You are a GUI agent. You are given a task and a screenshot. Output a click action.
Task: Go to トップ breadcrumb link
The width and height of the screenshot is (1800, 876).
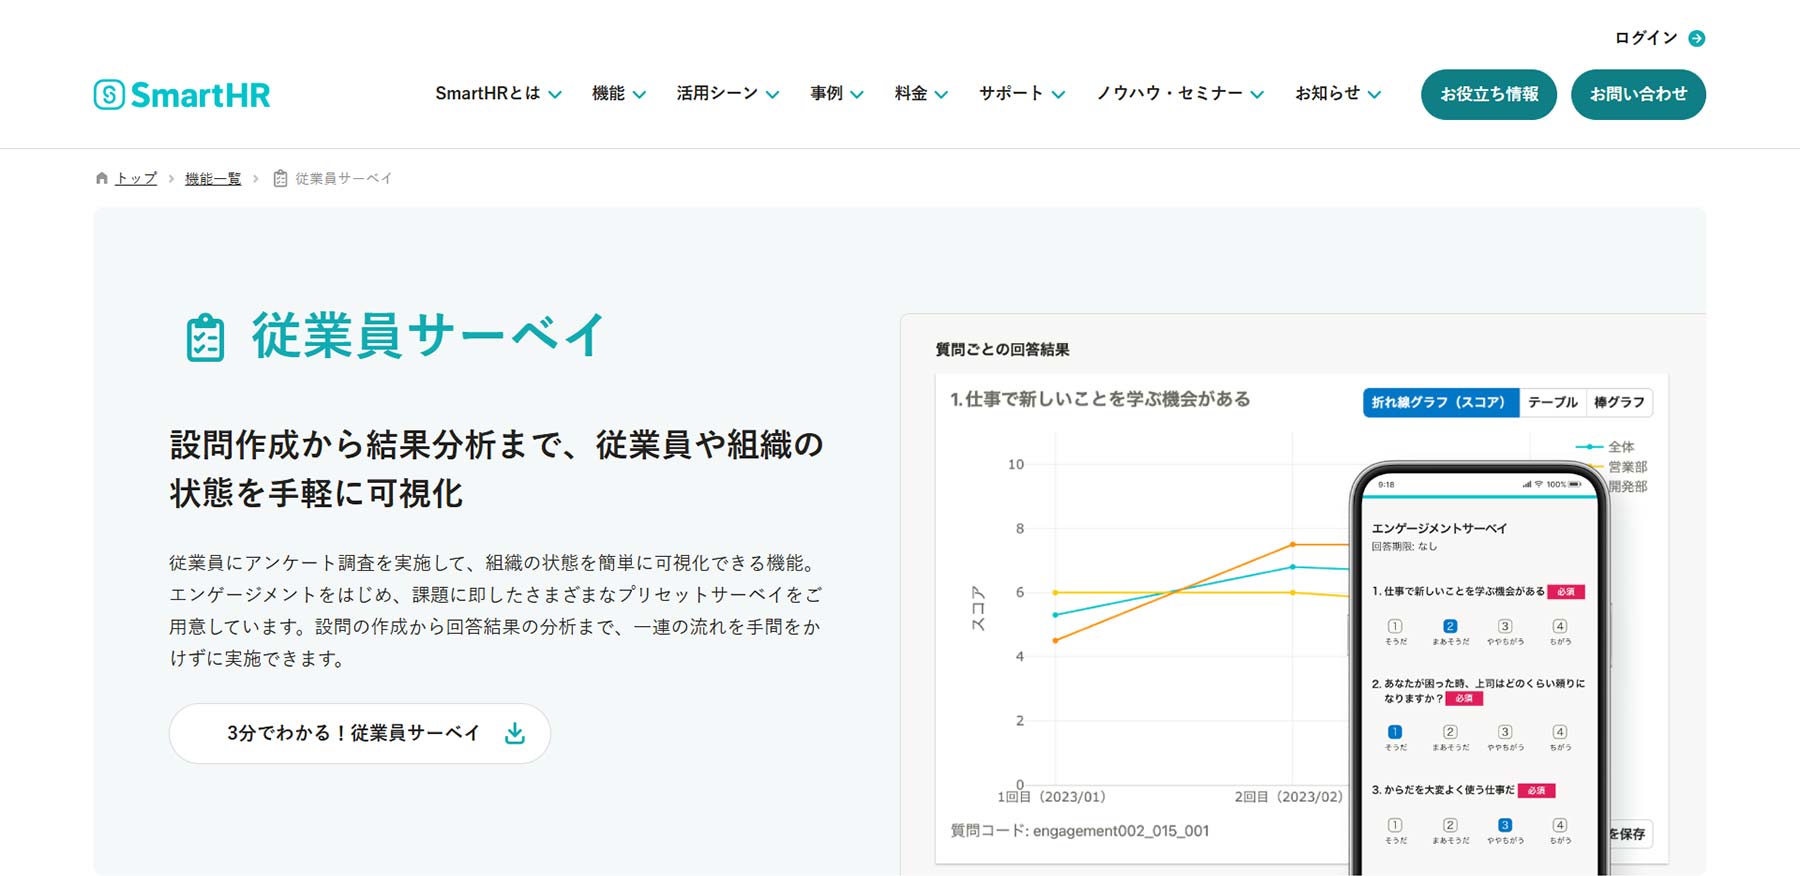(x=136, y=178)
